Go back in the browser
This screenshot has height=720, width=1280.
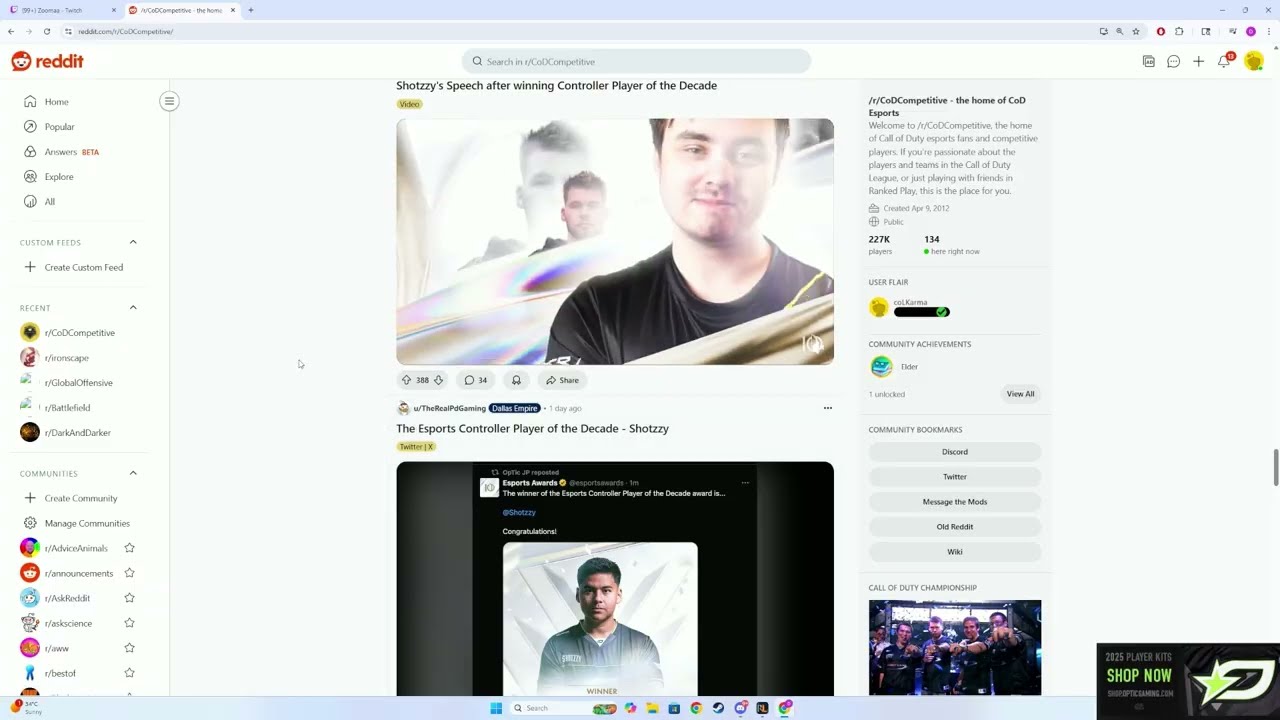pos(11,31)
